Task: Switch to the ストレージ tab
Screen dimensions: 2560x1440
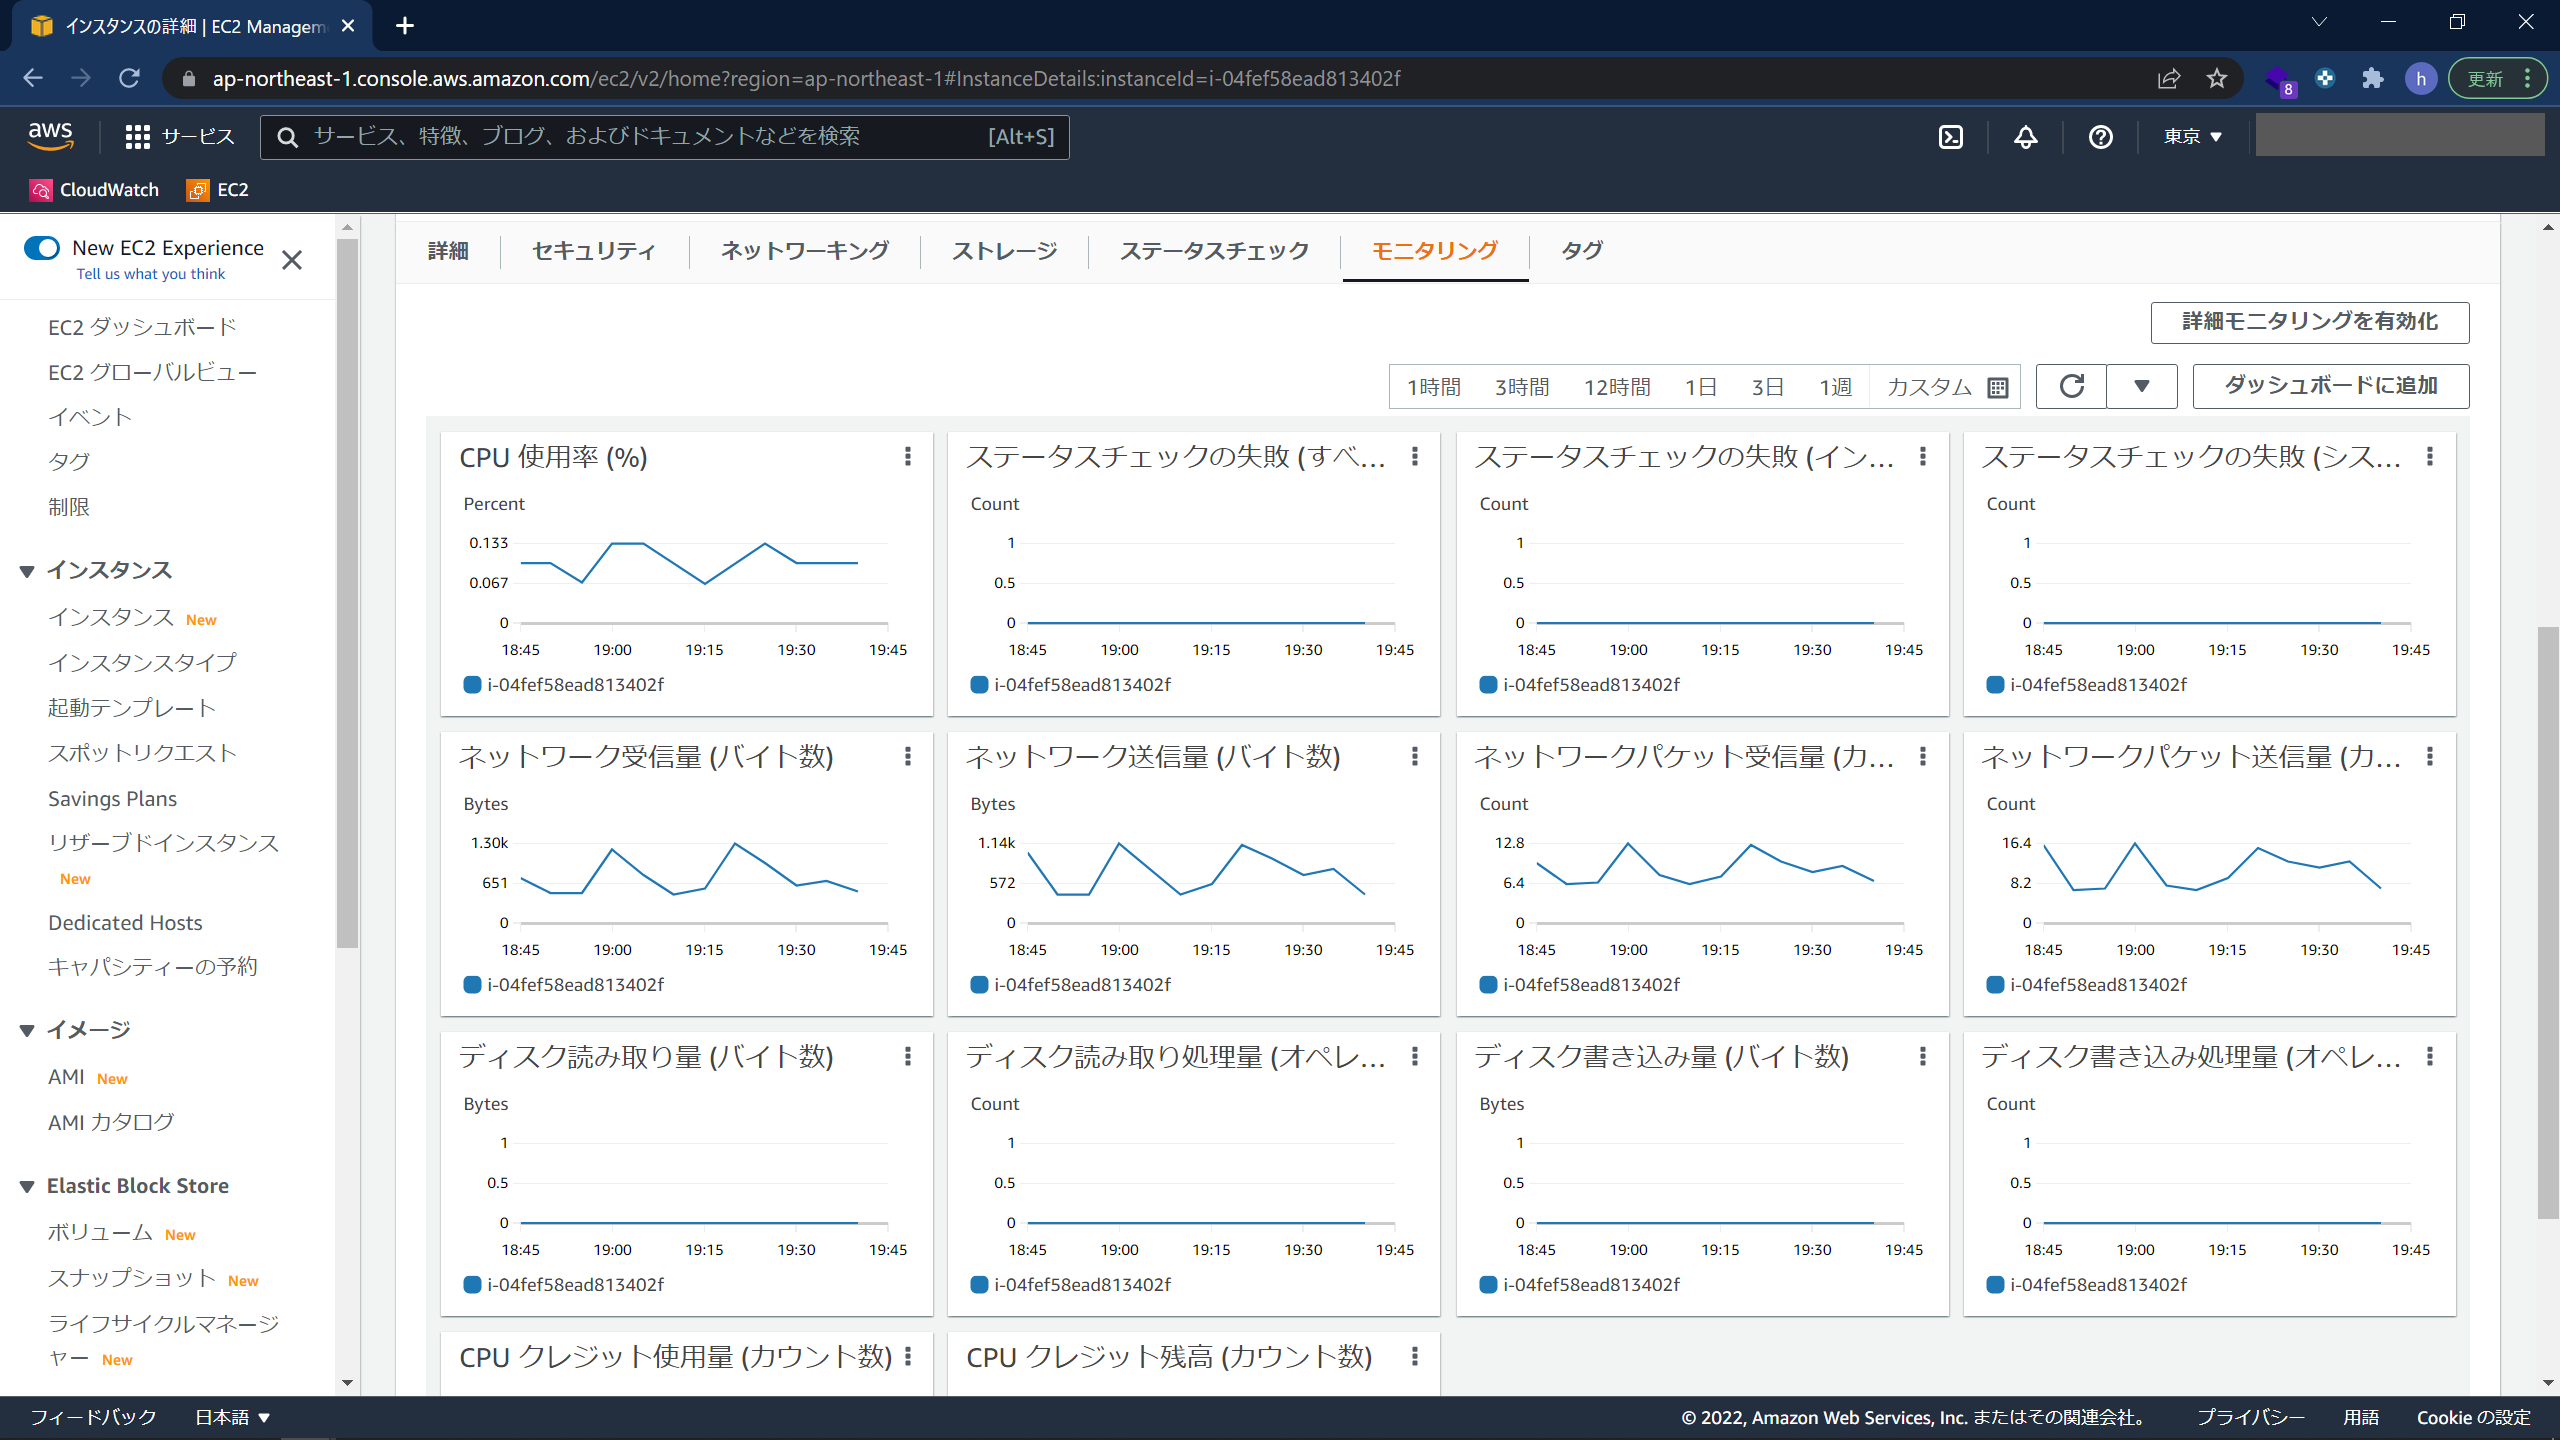Action: (1004, 251)
